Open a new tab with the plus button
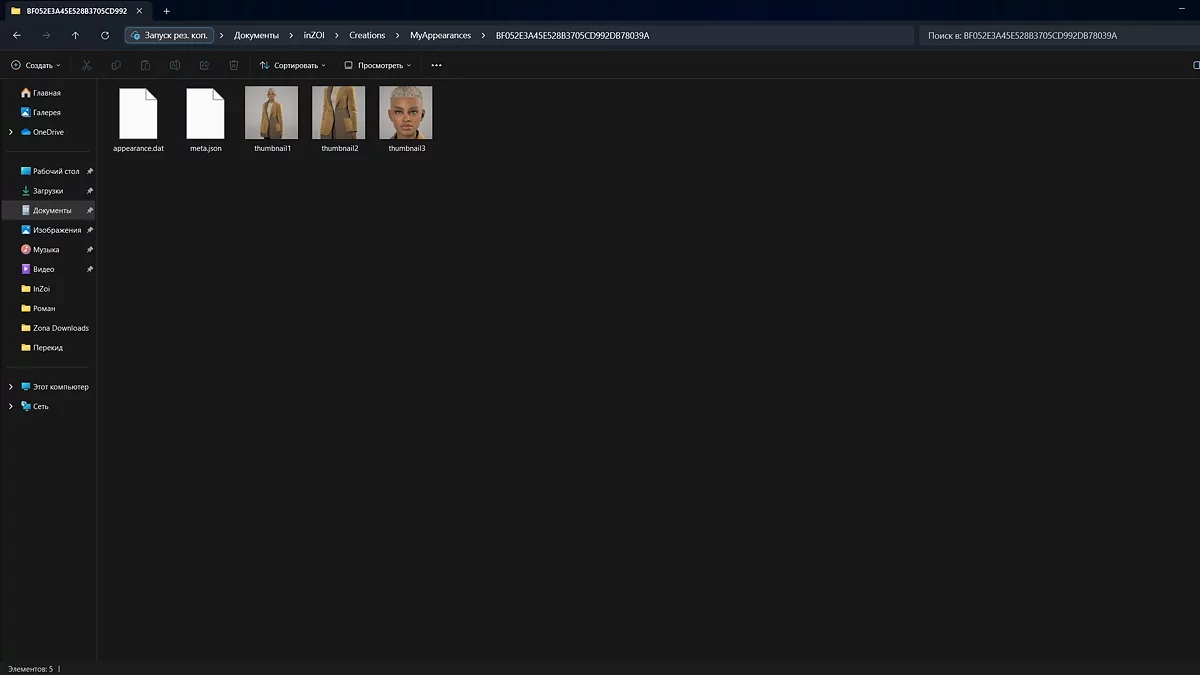Screen dimensions: 1200x675 pyautogui.click(x=166, y=11)
